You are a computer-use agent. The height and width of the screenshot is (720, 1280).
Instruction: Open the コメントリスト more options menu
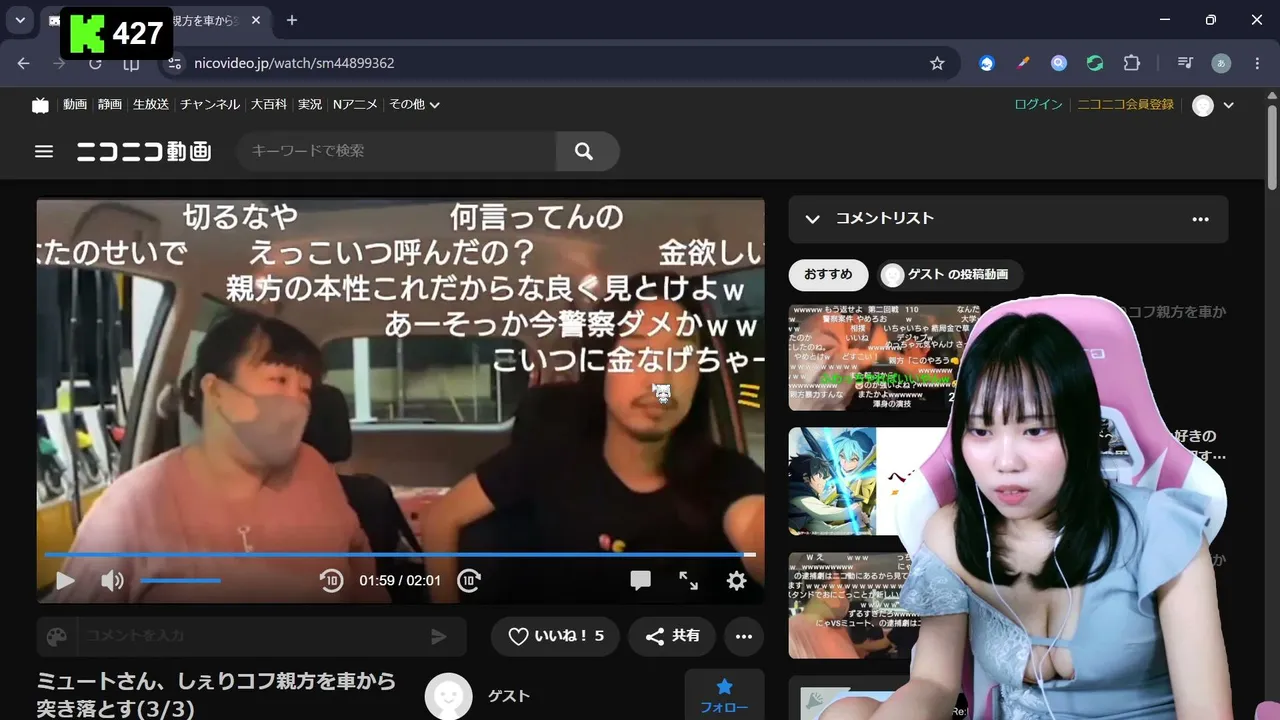click(1200, 219)
